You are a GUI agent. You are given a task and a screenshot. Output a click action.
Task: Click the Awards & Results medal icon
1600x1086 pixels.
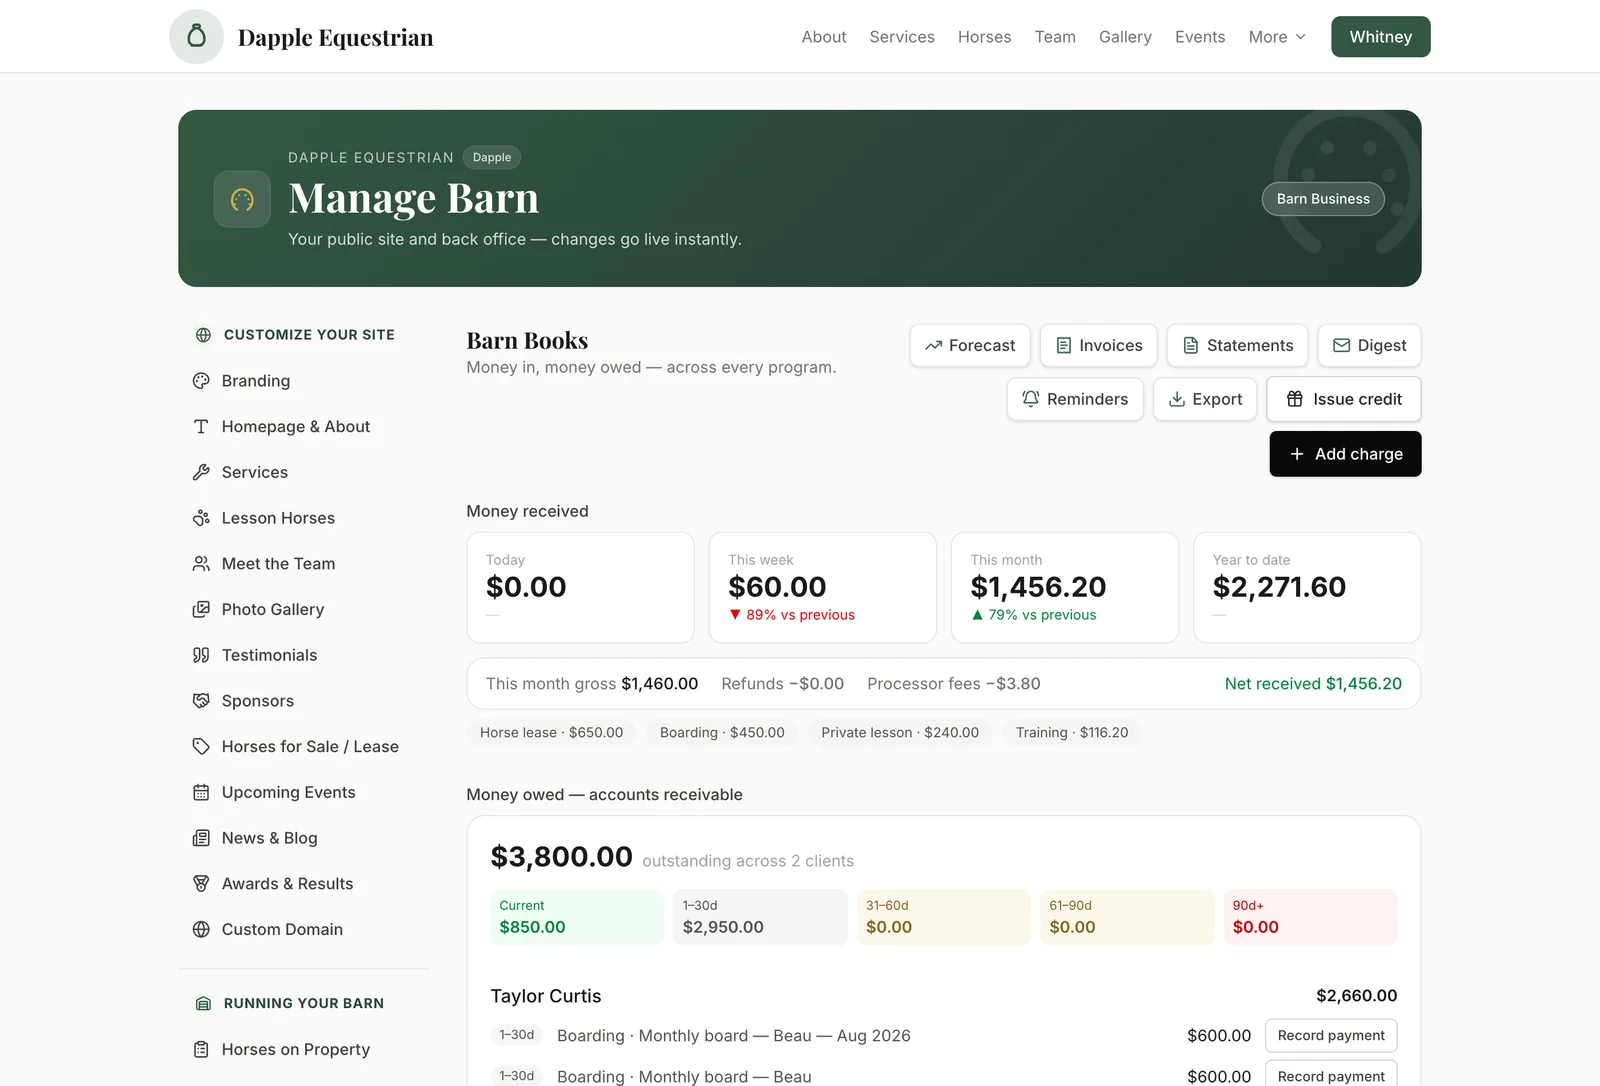(x=201, y=884)
